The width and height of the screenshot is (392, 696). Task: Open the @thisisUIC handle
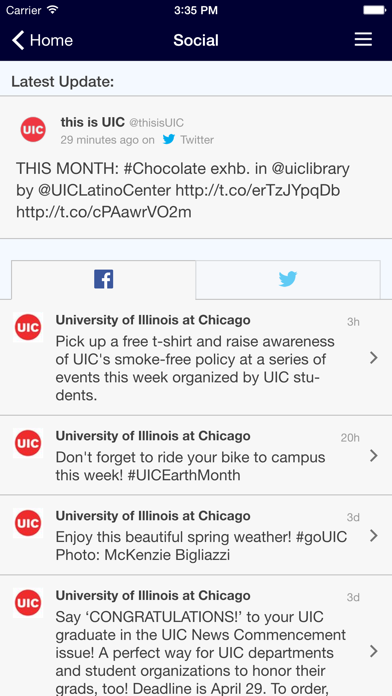point(156,123)
